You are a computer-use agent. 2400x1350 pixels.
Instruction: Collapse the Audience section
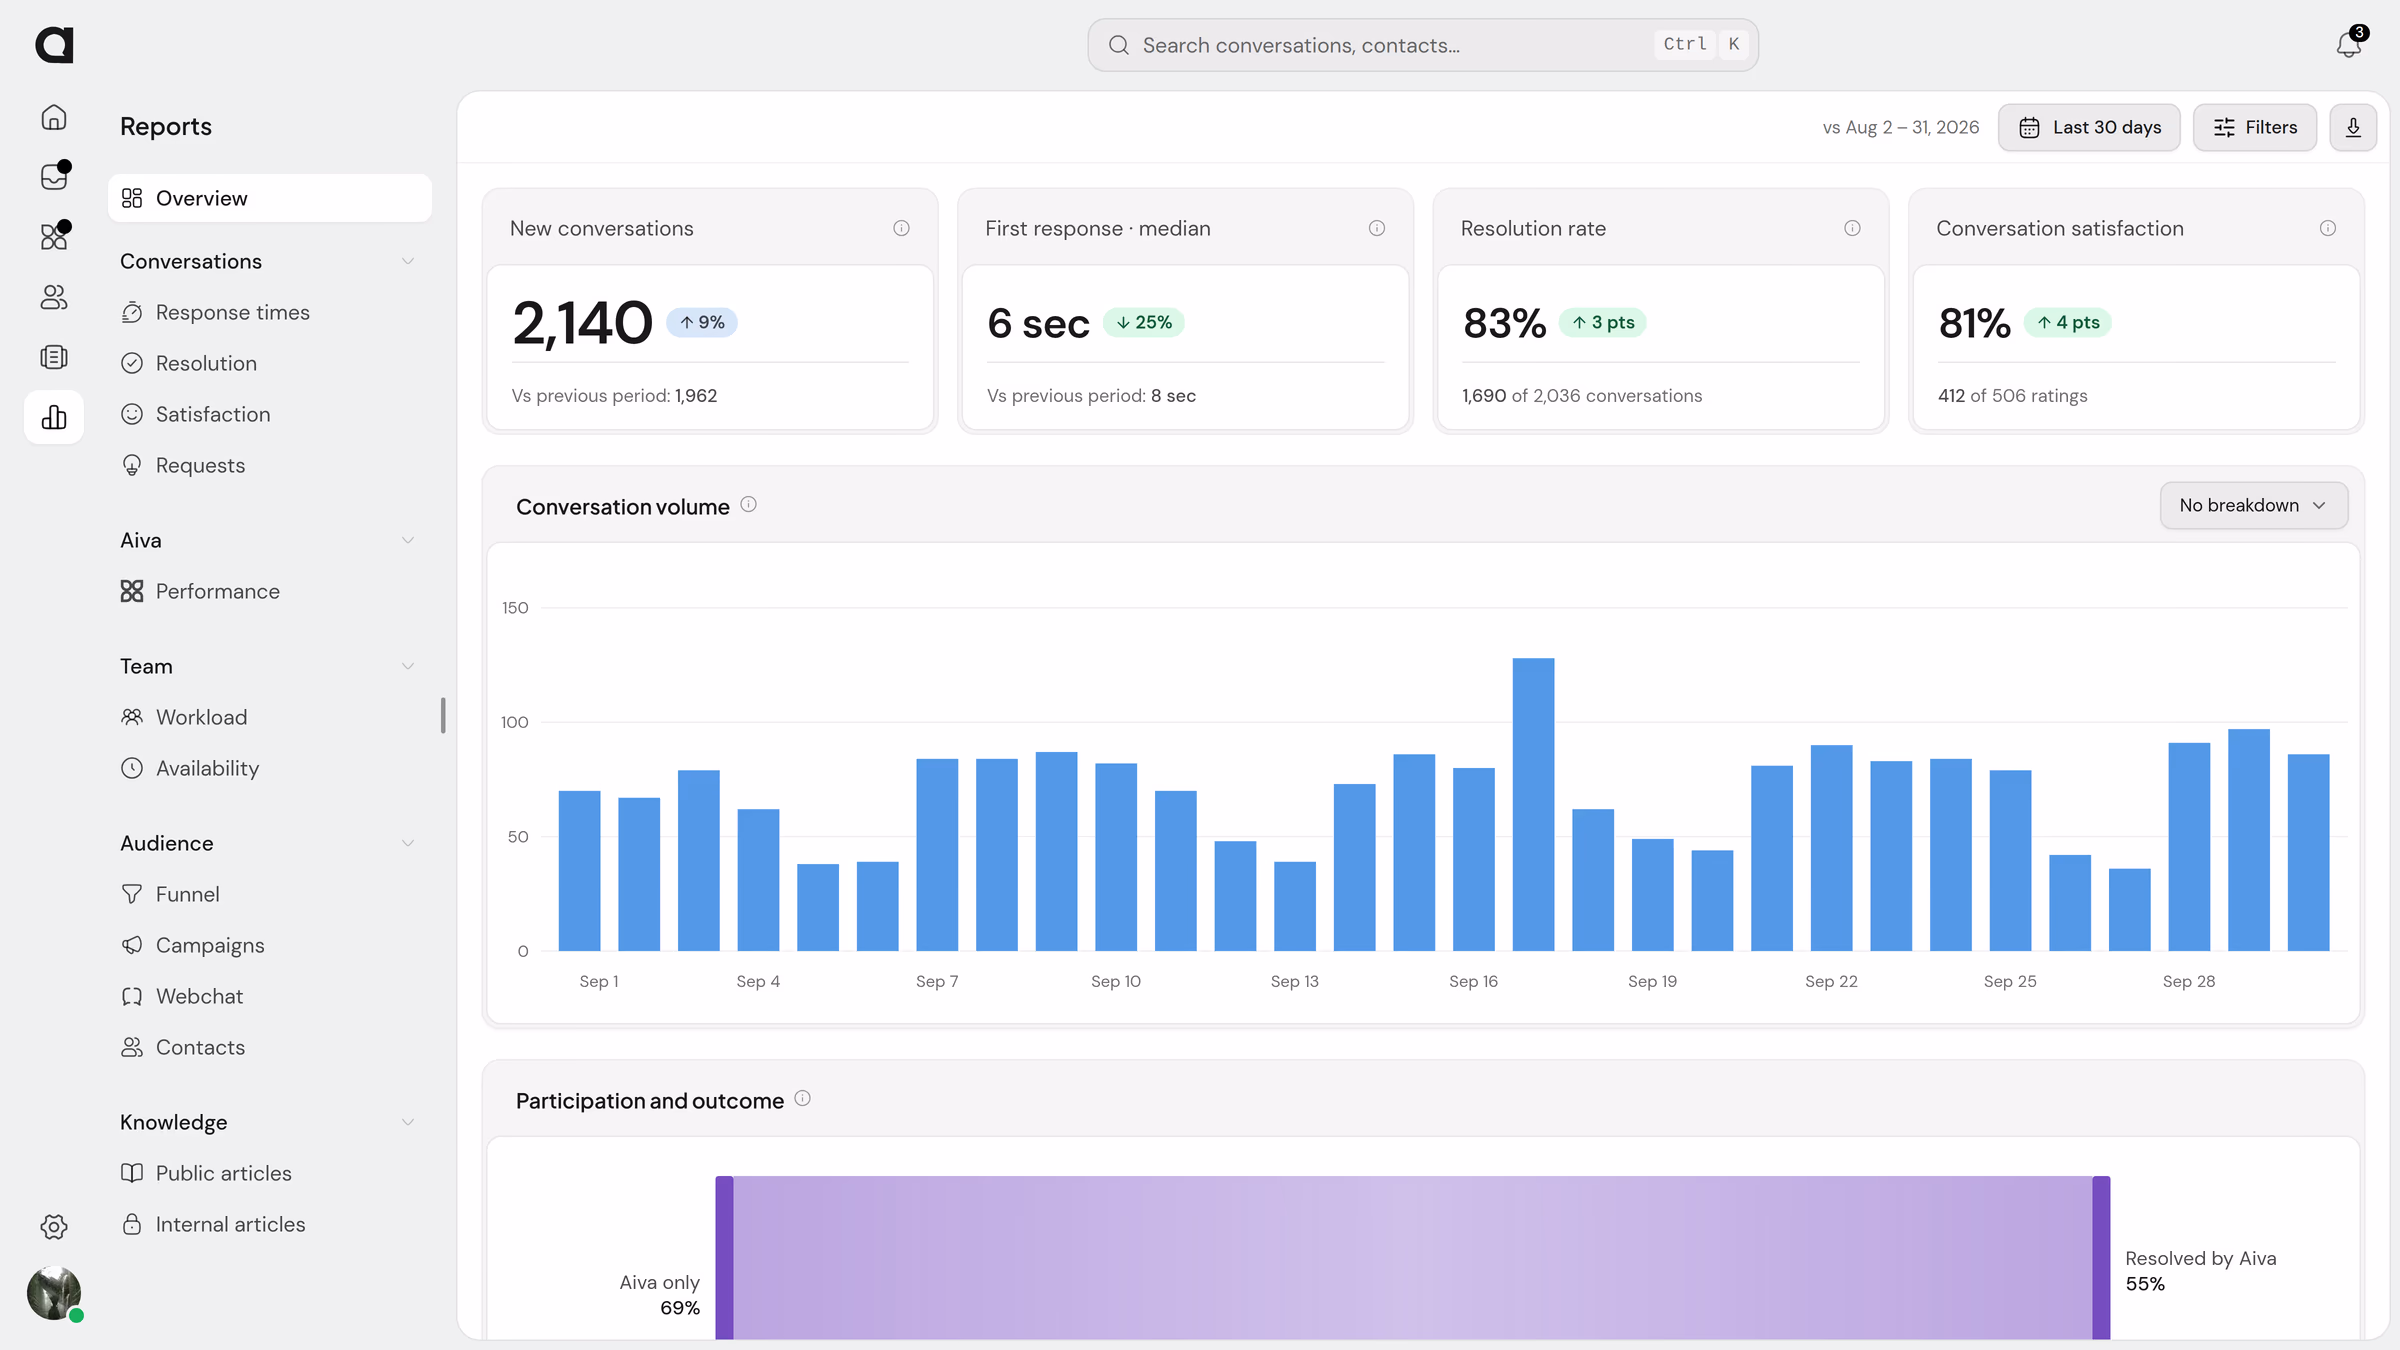(408, 843)
